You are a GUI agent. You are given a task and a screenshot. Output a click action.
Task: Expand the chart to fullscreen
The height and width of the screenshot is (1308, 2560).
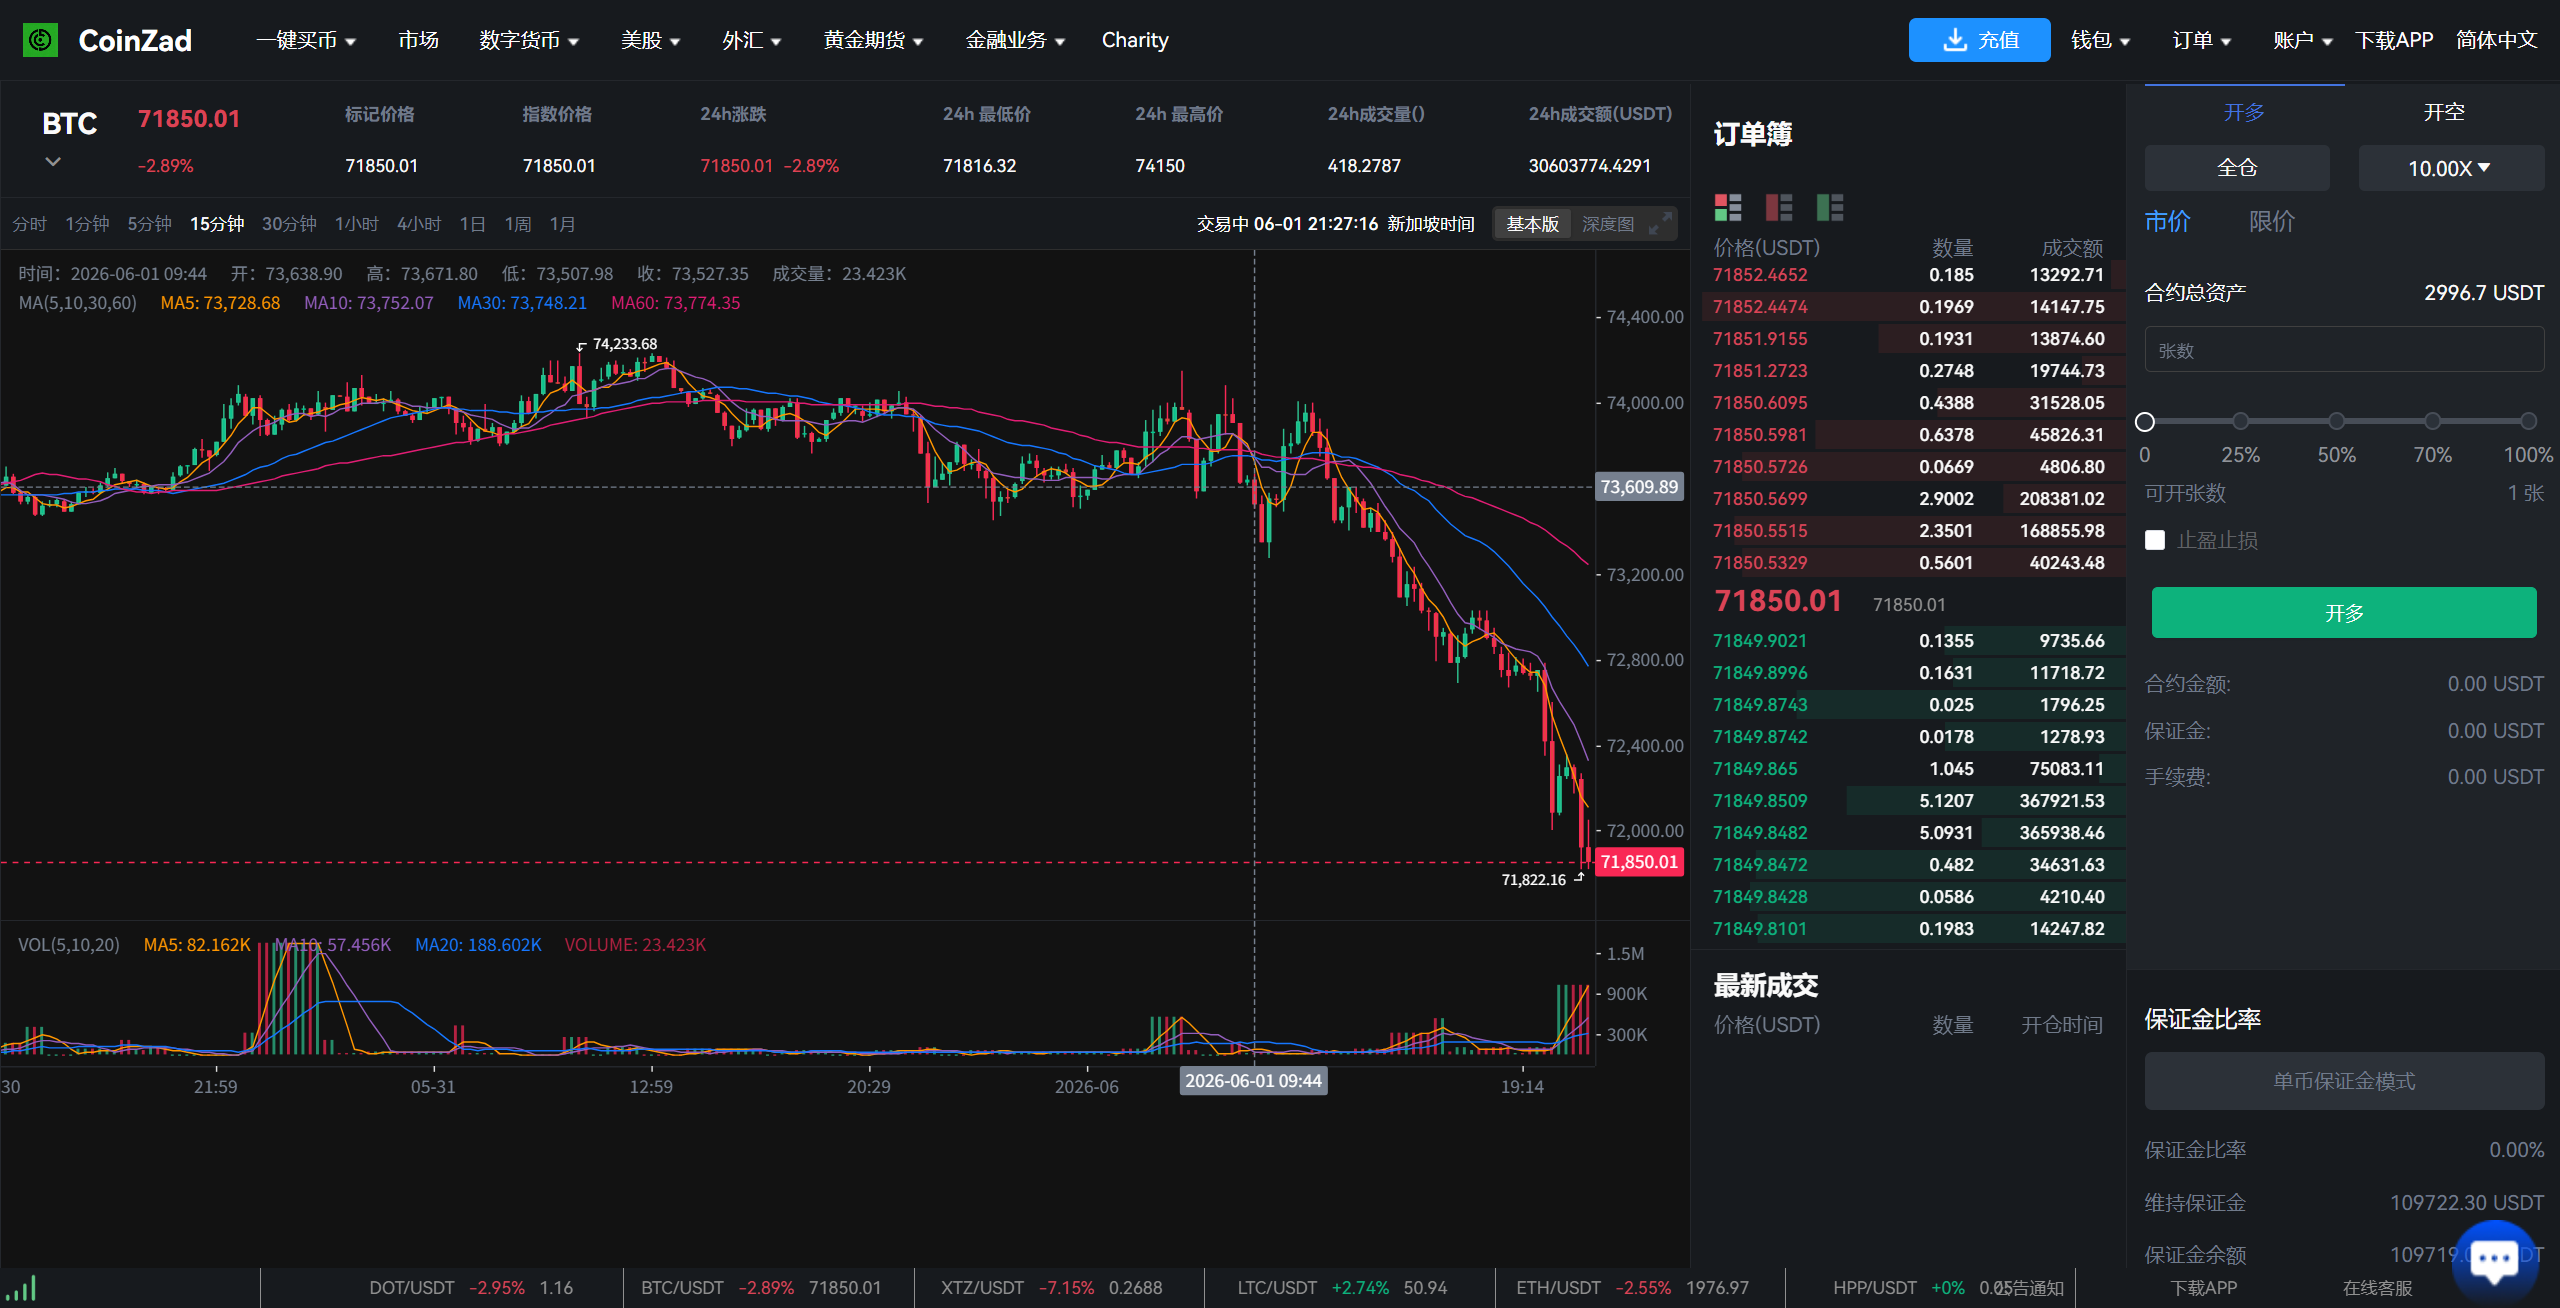pos(1660,224)
